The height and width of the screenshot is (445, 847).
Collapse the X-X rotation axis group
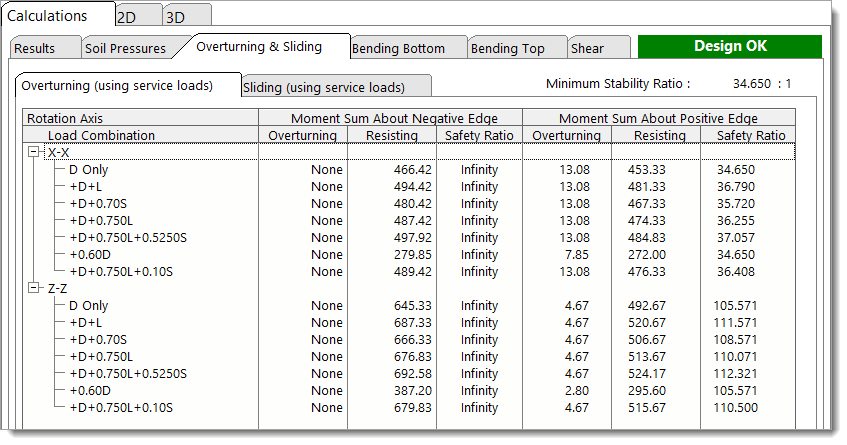click(35, 152)
